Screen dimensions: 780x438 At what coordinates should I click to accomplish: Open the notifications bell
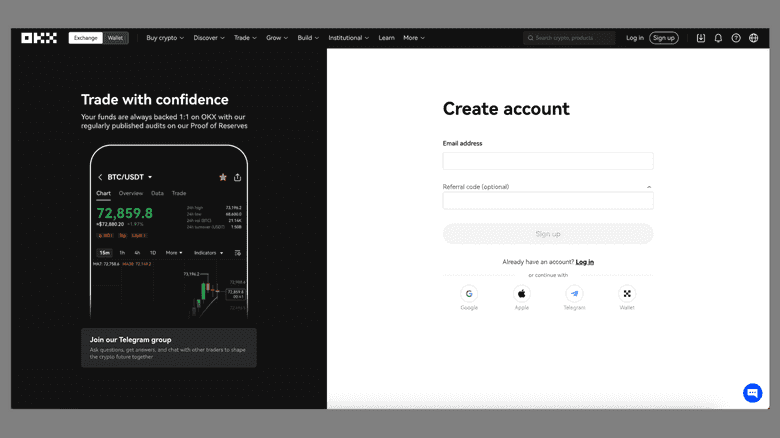718,38
